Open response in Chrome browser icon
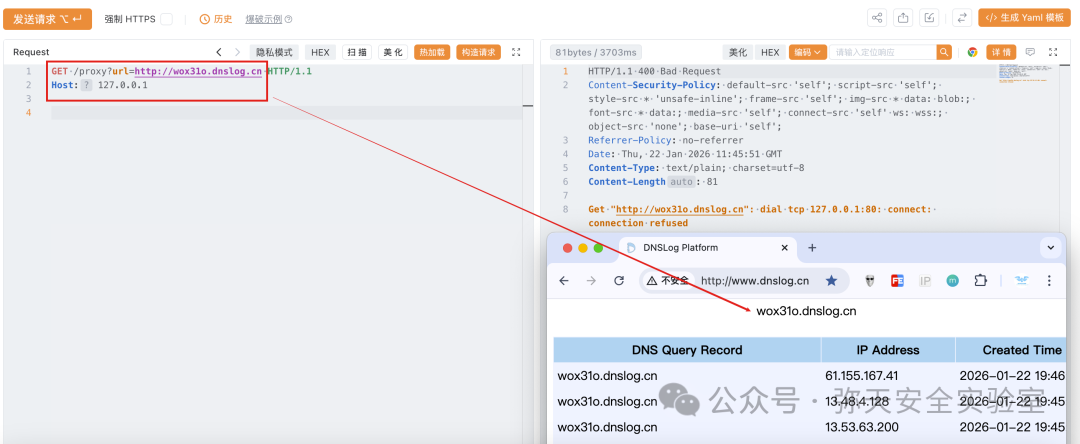 [973, 52]
